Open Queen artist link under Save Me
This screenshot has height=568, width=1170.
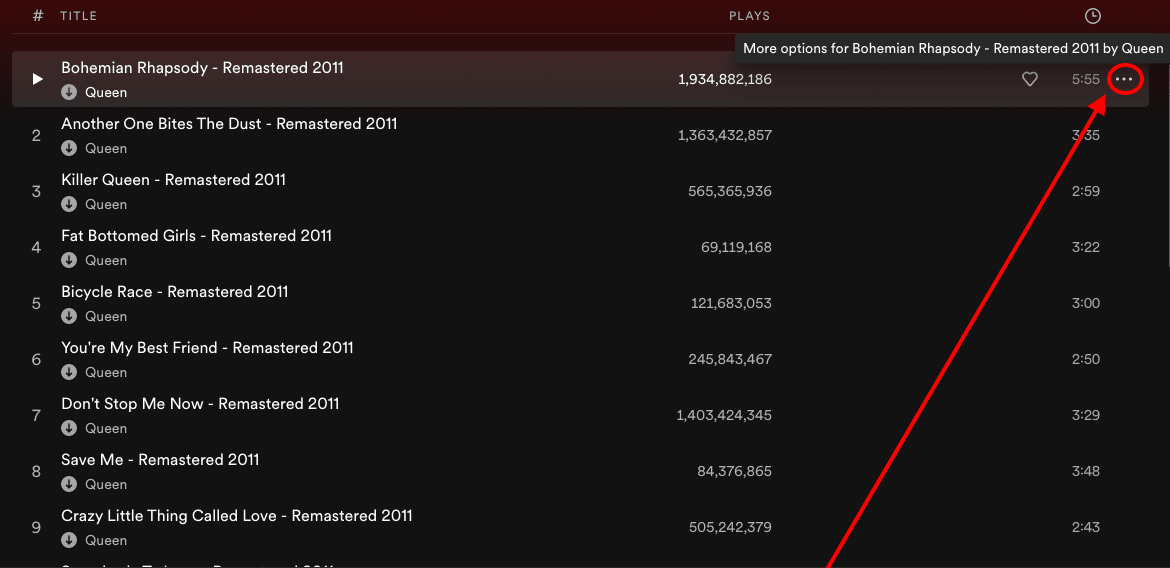coord(106,484)
